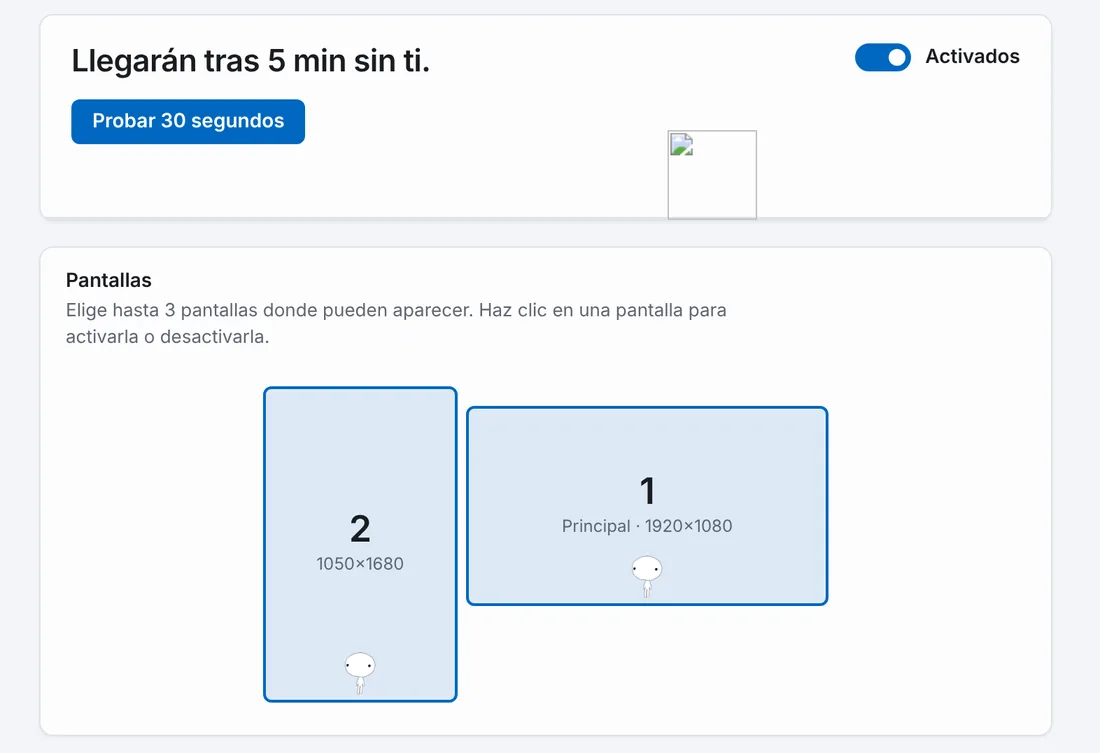Click the 'Elige hasta 3 pantallas' description line
Viewport: 1100px width, 753px height.
(396, 310)
